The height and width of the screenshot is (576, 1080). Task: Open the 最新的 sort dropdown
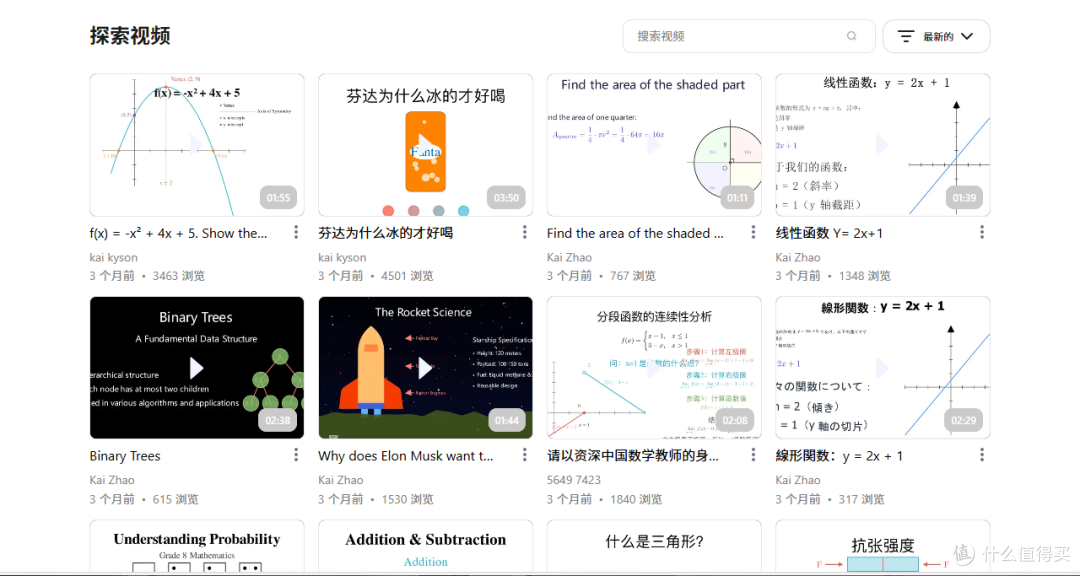click(936, 37)
